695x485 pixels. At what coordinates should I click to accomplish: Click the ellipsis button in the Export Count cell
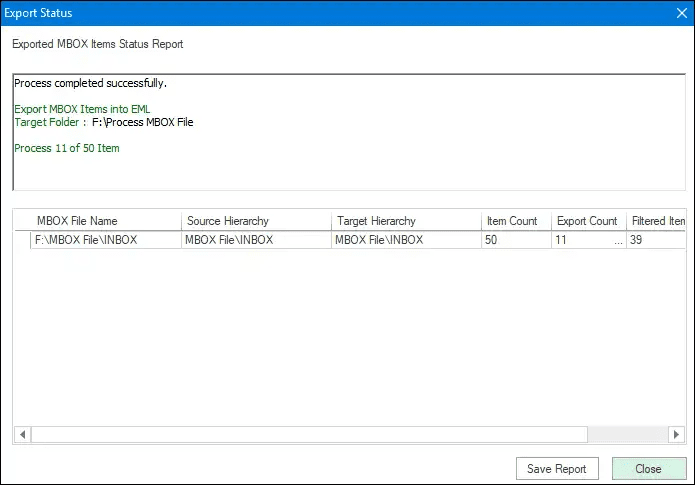coord(619,240)
